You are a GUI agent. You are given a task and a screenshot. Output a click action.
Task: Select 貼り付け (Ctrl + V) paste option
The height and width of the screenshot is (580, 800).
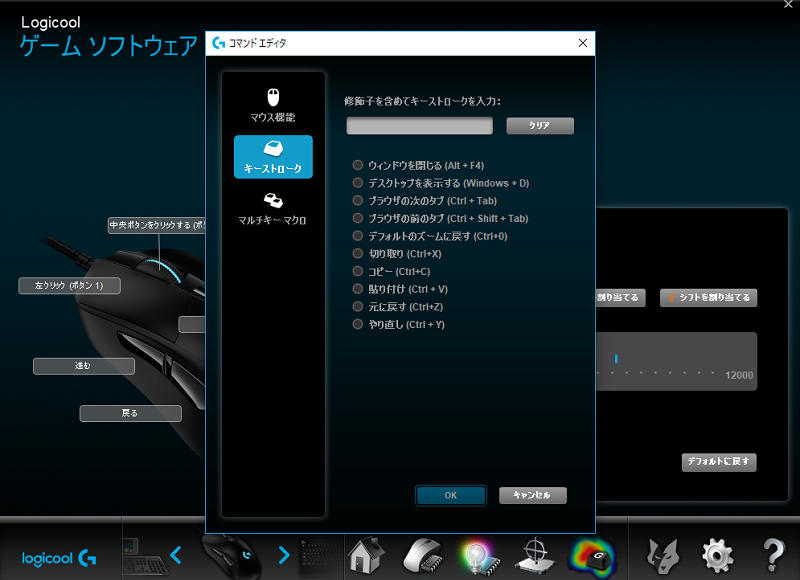coord(401,289)
